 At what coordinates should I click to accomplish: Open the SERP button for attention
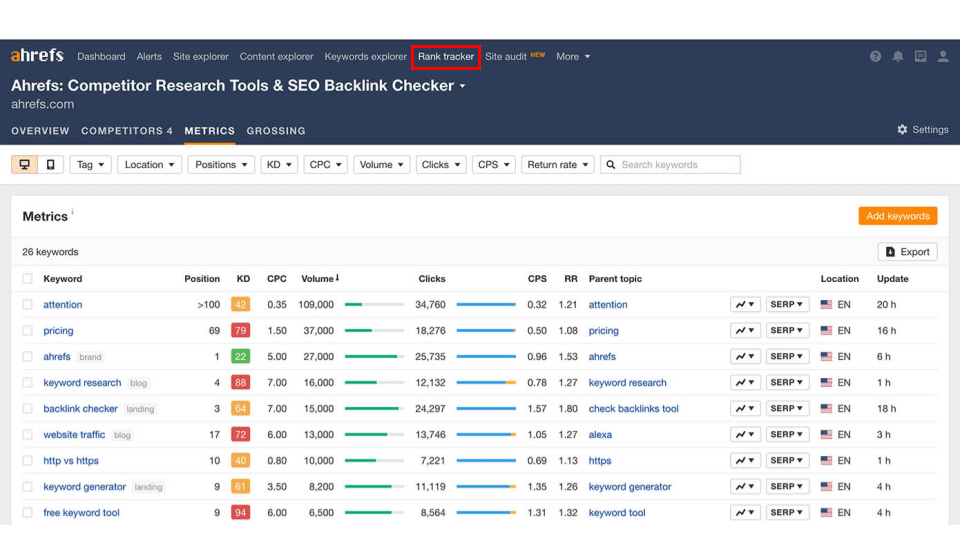pyautogui.click(x=787, y=304)
